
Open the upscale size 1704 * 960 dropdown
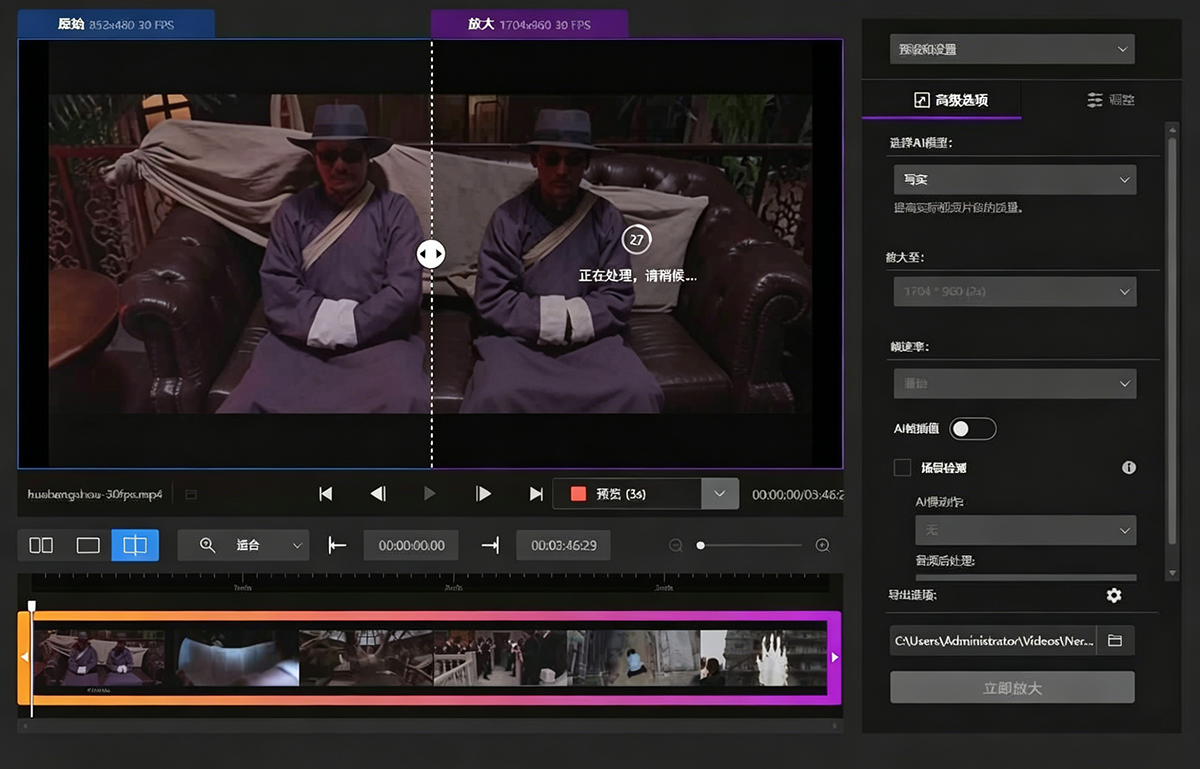[x=1014, y=291]
